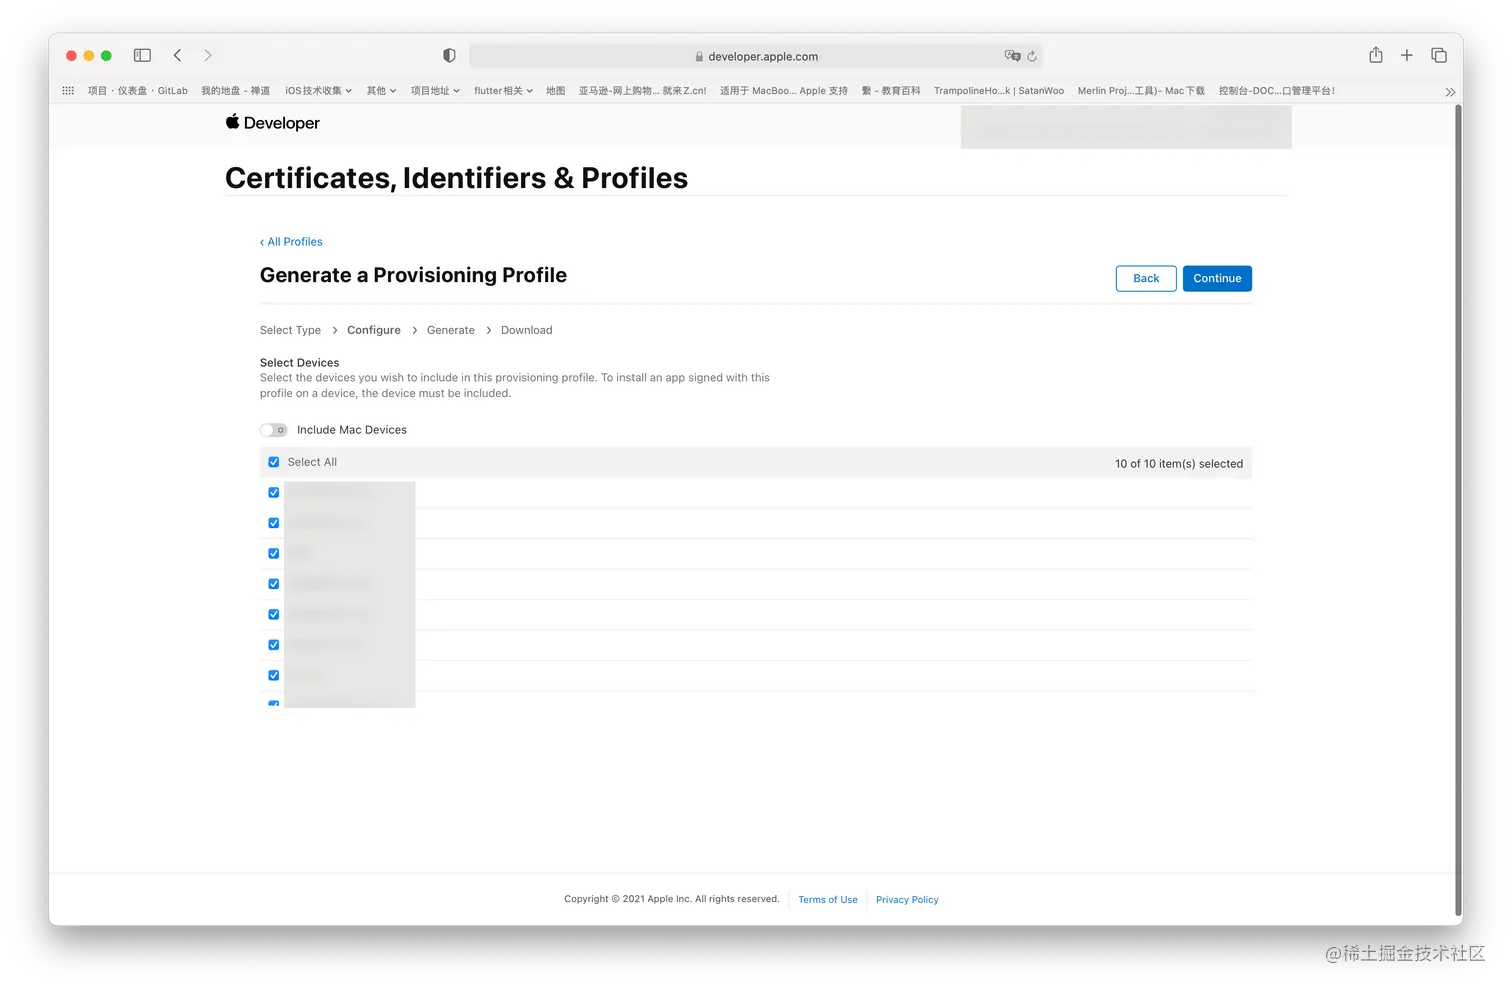Open the Share icon in Safari toolbar
The image size is (1512, 990).
1376,55
